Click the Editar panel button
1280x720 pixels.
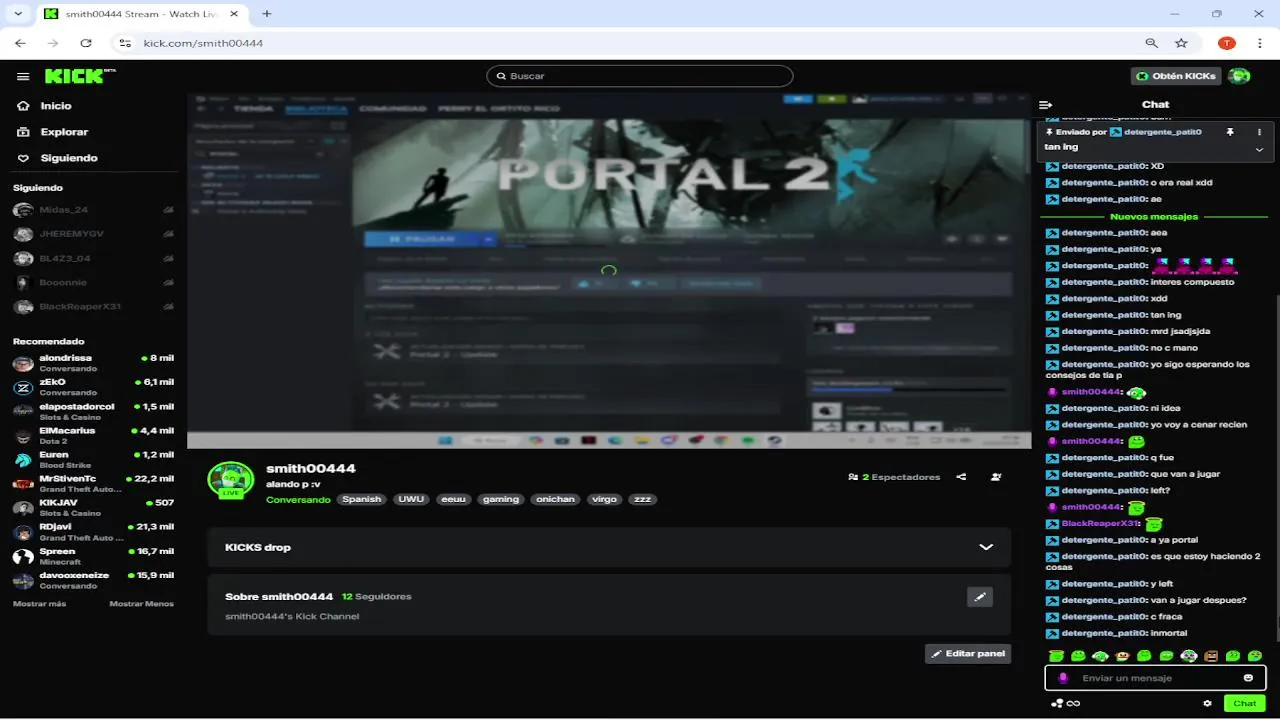click(x=968, y=654)
